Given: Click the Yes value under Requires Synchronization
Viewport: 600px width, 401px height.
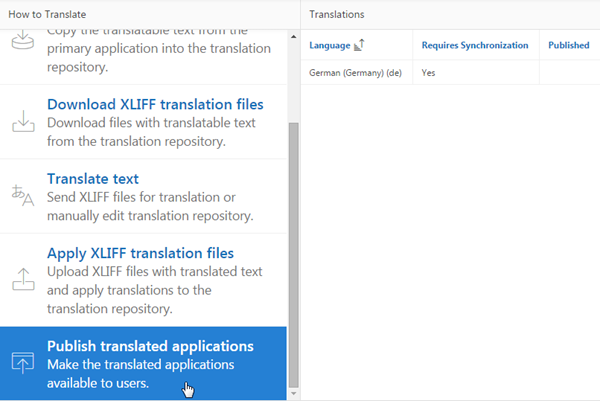Looking at the screenshot, I should tap(429, 73).
